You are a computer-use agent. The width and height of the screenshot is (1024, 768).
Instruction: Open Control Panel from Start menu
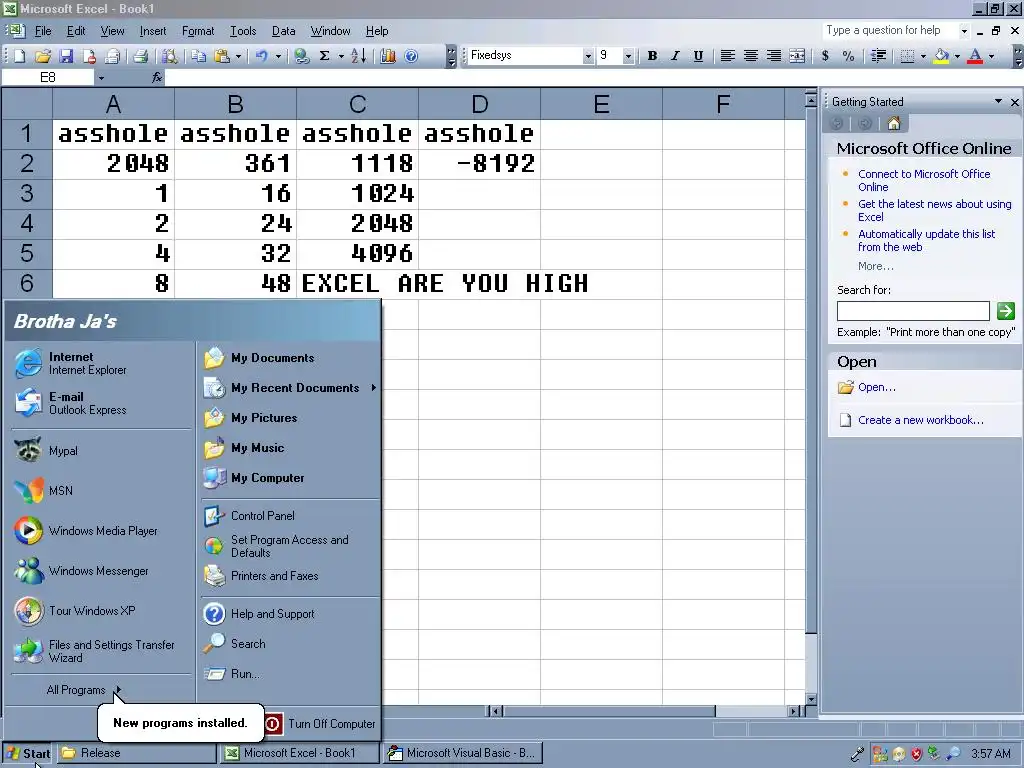click(x=263, y=516)
